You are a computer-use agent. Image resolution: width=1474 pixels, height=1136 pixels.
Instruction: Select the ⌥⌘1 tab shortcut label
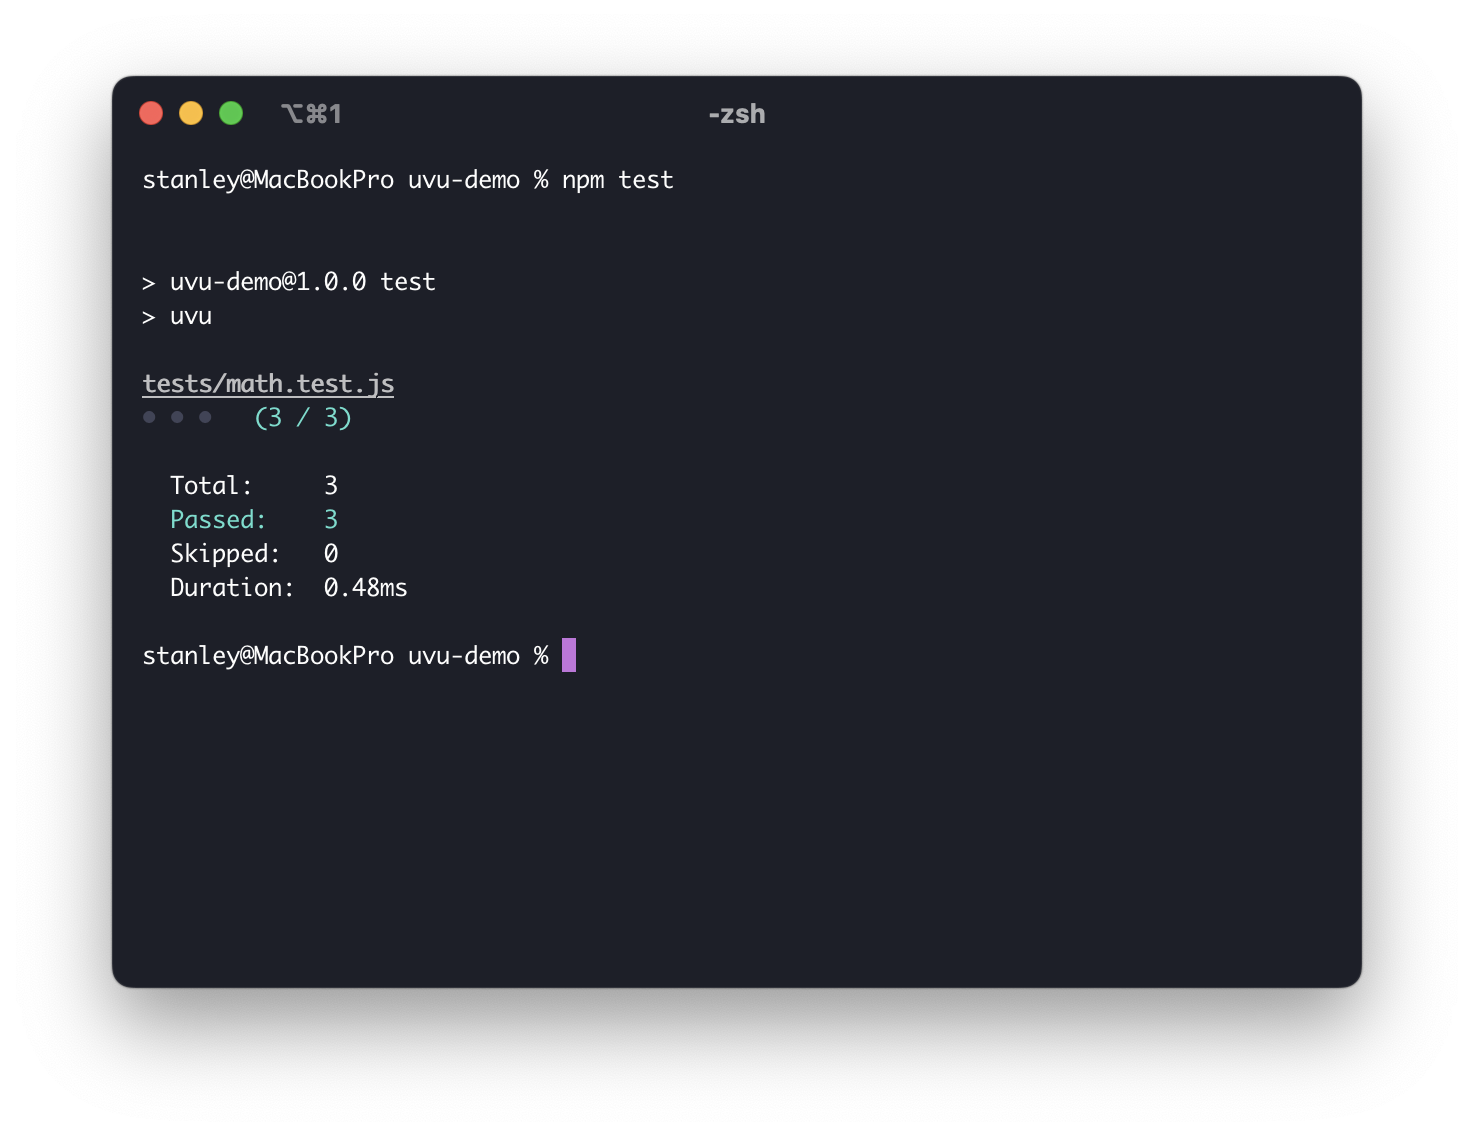tap(311, 114)
